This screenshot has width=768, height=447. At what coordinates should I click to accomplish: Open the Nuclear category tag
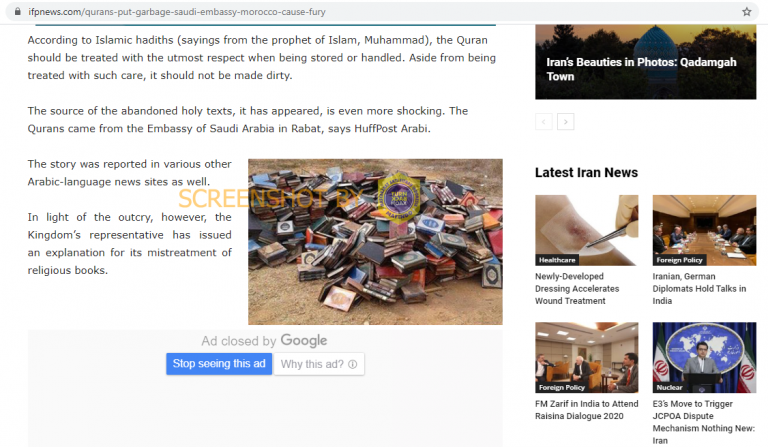pyautogui.click(x=669, y=387)
